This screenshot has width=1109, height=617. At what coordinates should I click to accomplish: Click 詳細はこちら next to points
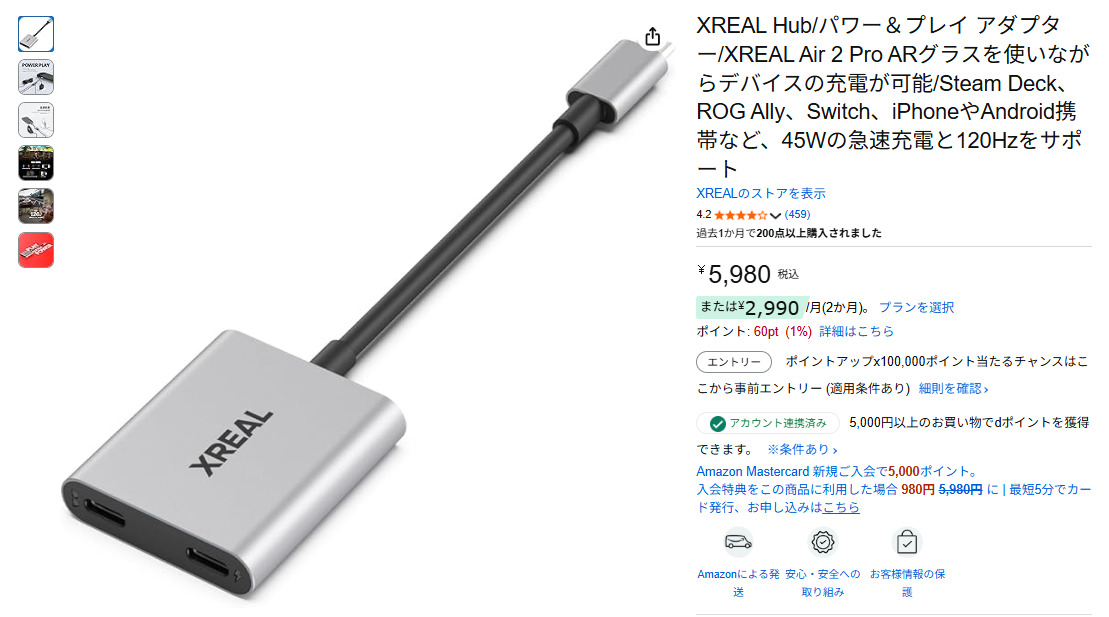click(857, 331)
